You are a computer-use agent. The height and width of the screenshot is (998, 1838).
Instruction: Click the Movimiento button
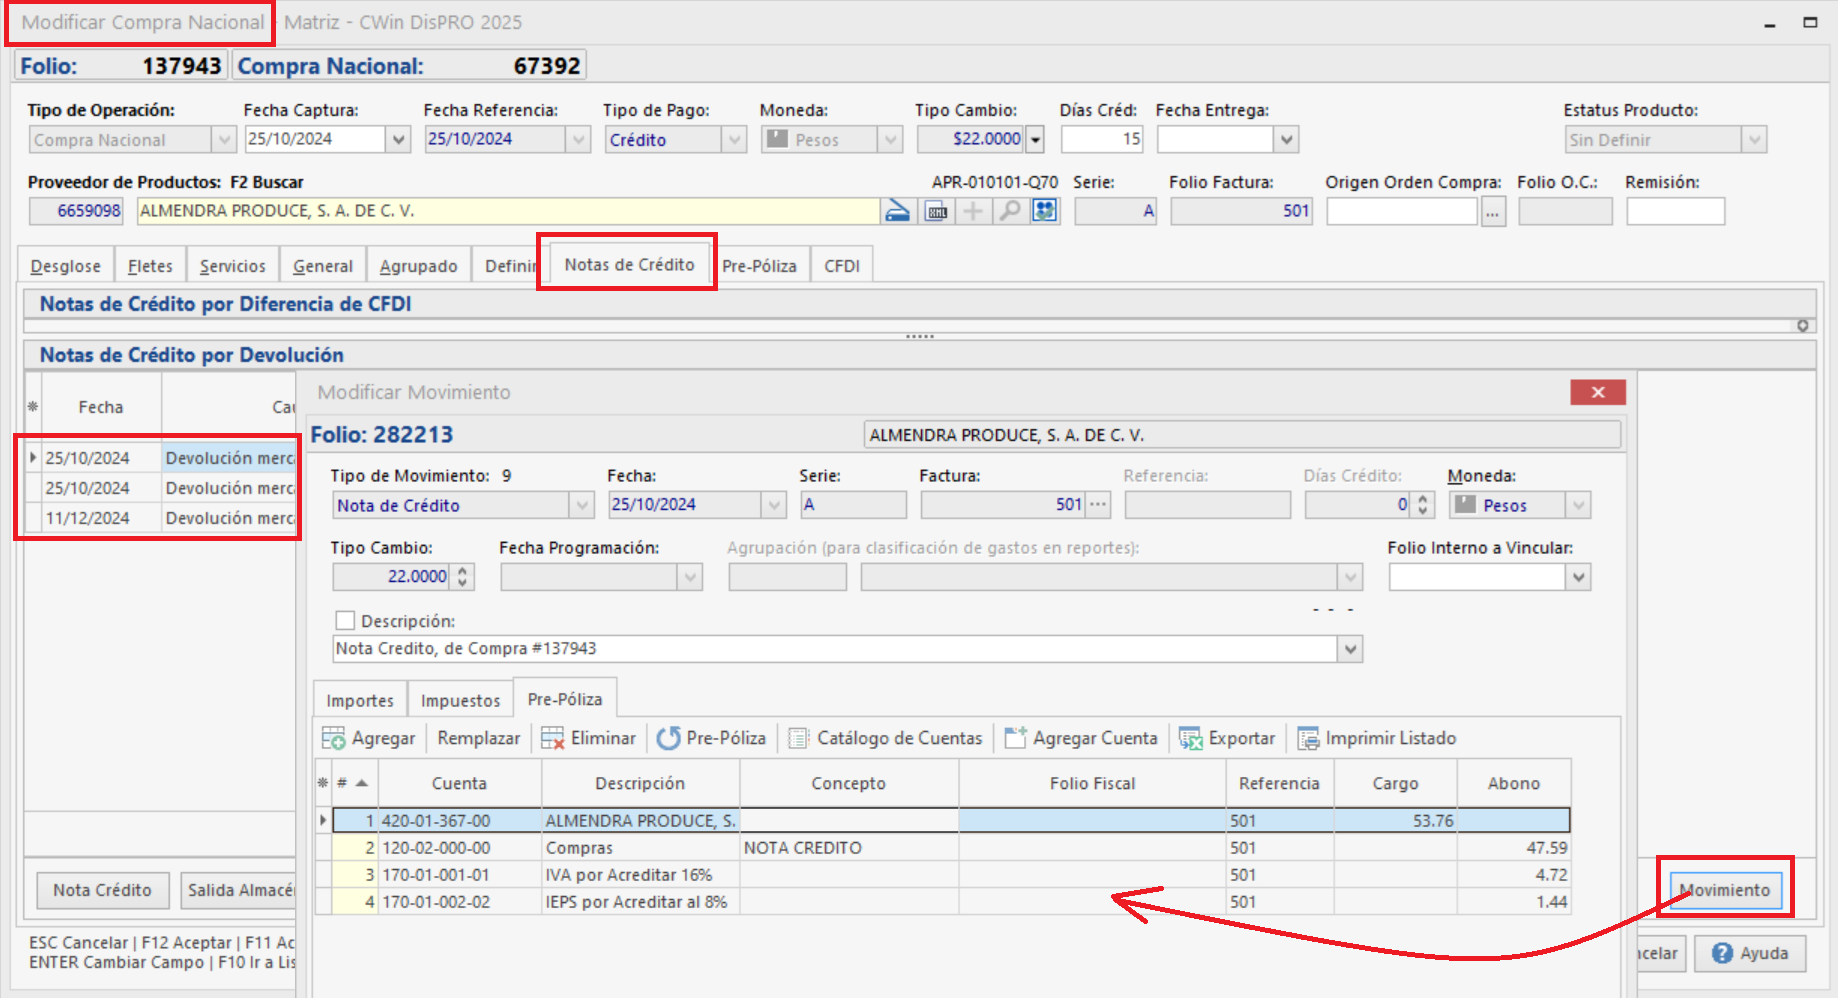pyautogui.click(x=1725, y=890)
